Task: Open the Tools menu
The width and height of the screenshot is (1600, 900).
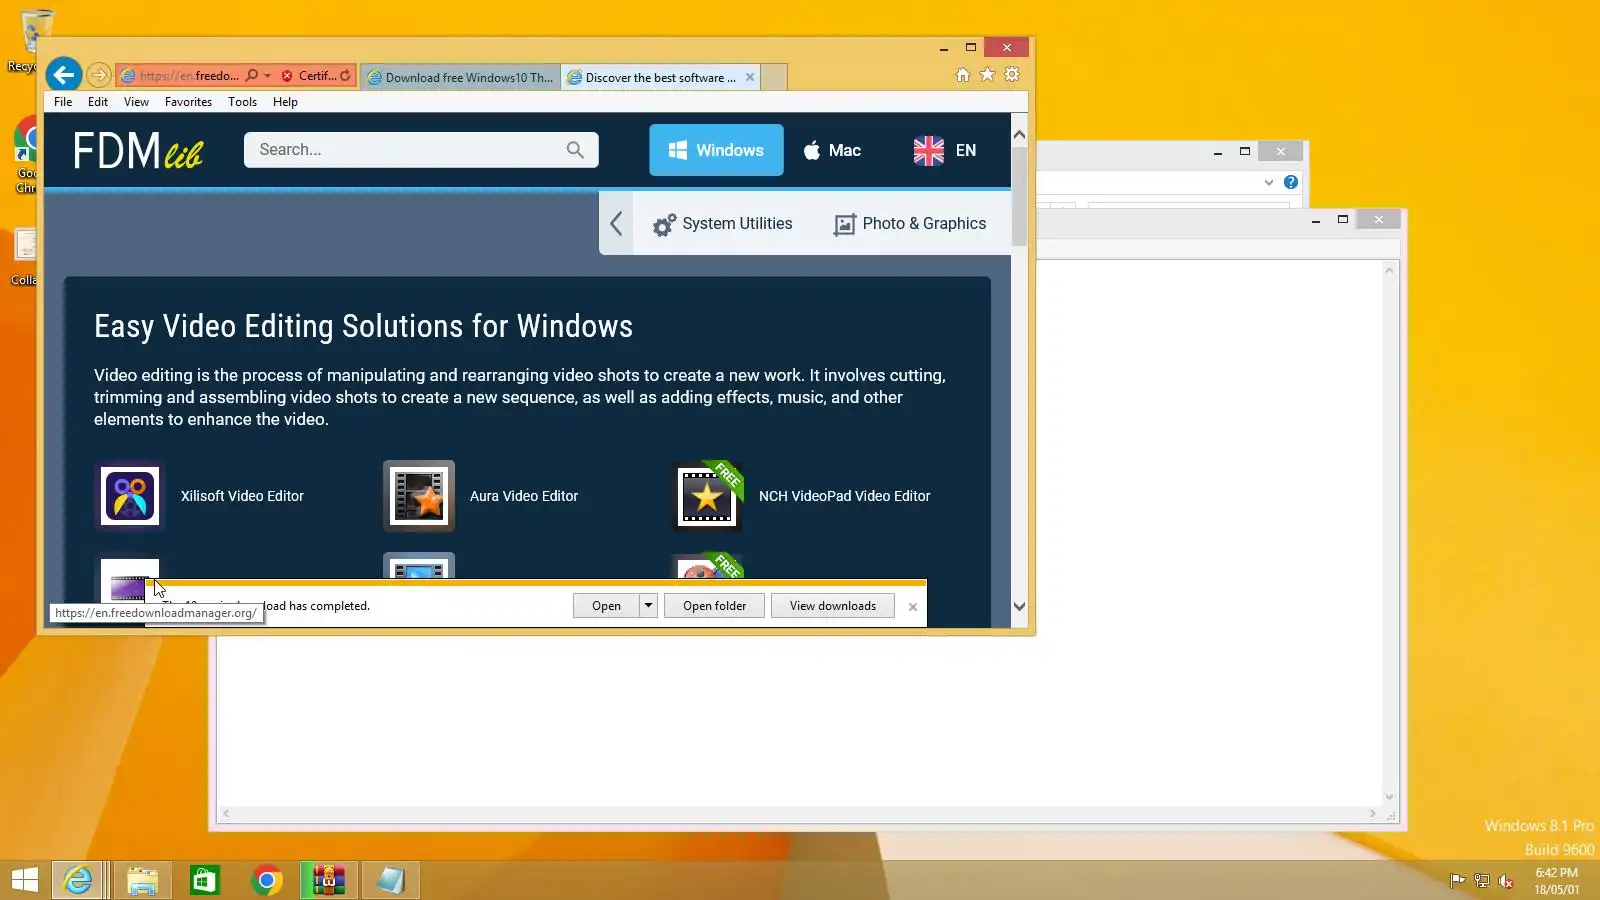Action: pos(242,102)
